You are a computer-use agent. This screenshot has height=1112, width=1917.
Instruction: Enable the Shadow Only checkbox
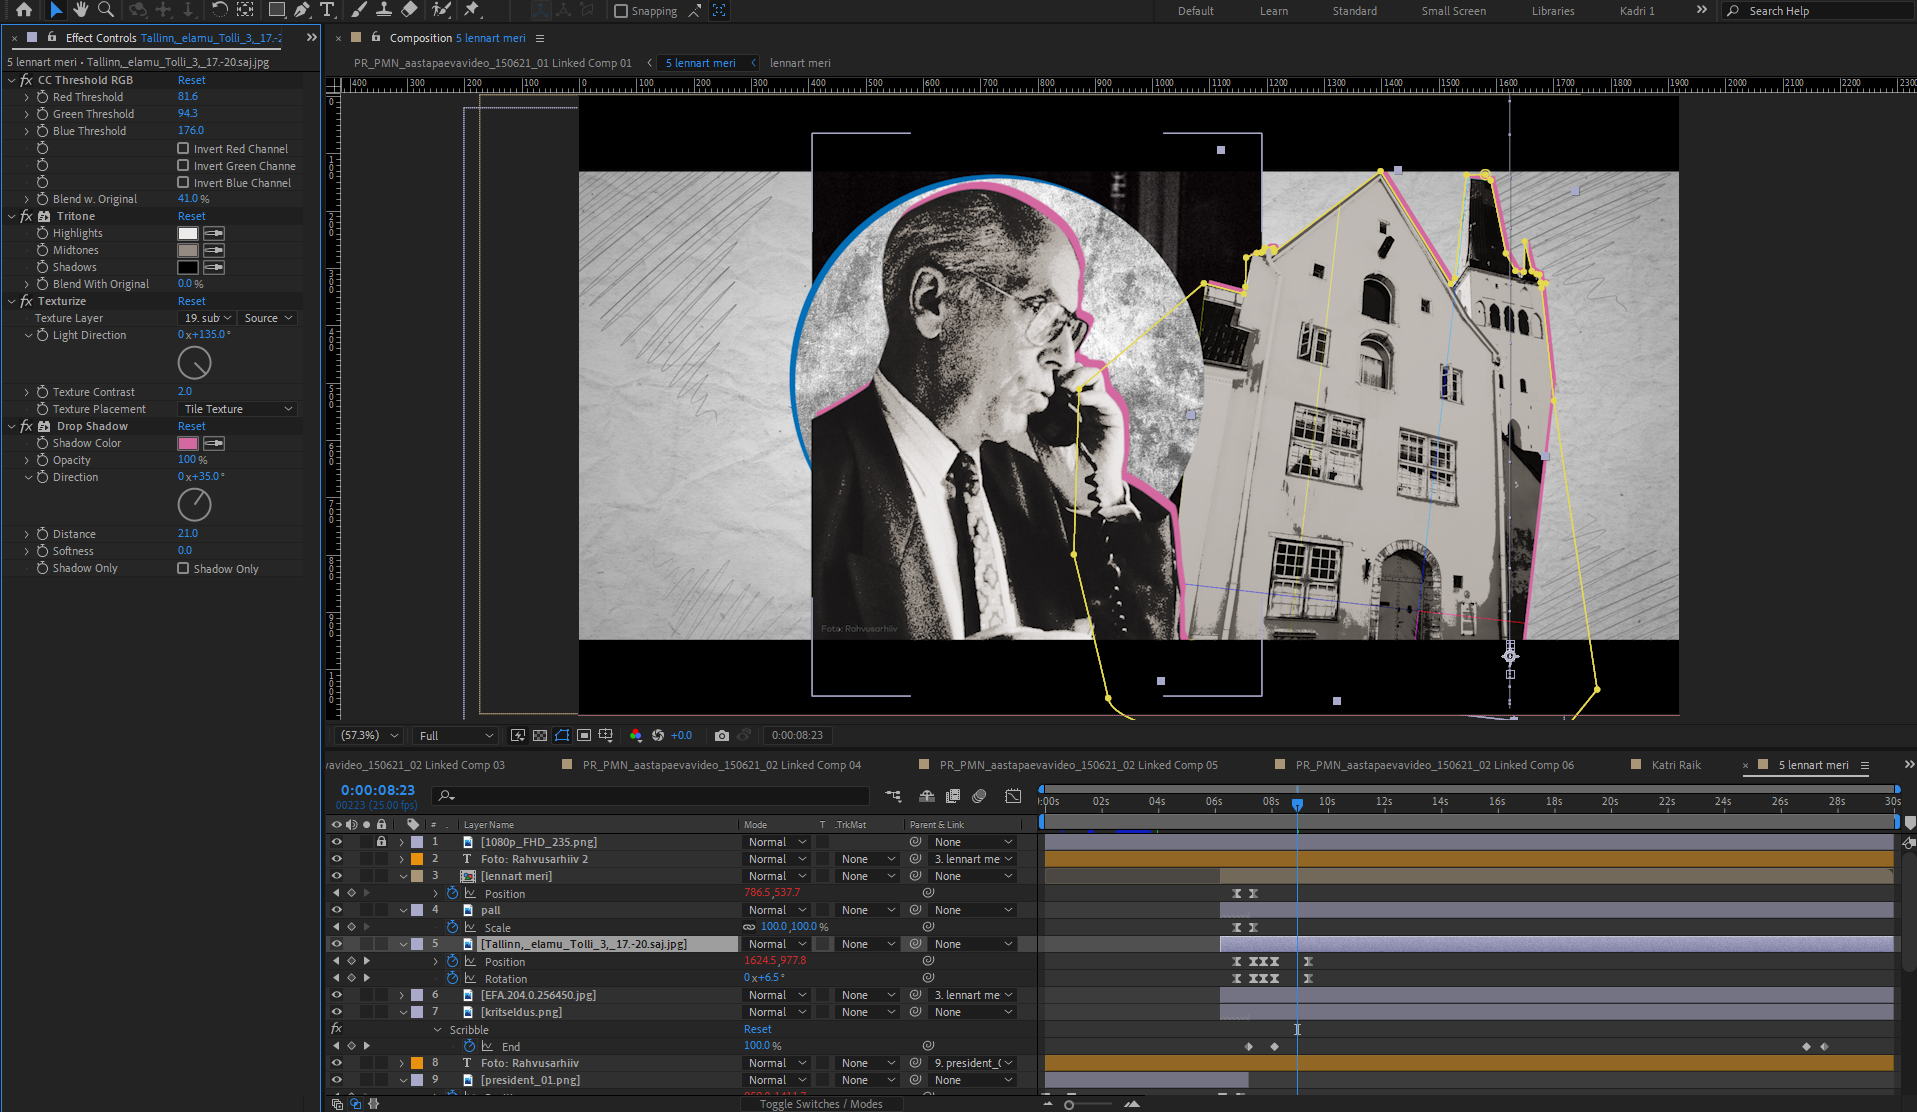click(x=183, y=569)
